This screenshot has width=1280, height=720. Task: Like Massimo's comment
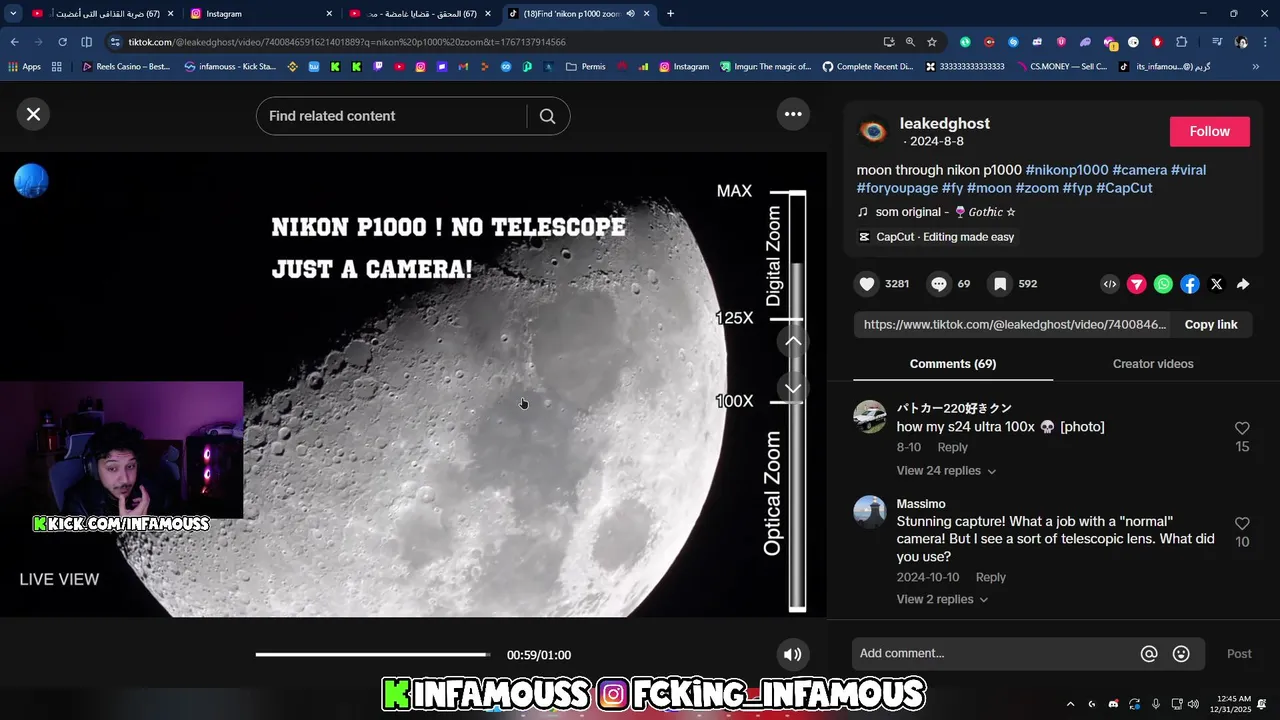click(x=1242, y=523)
